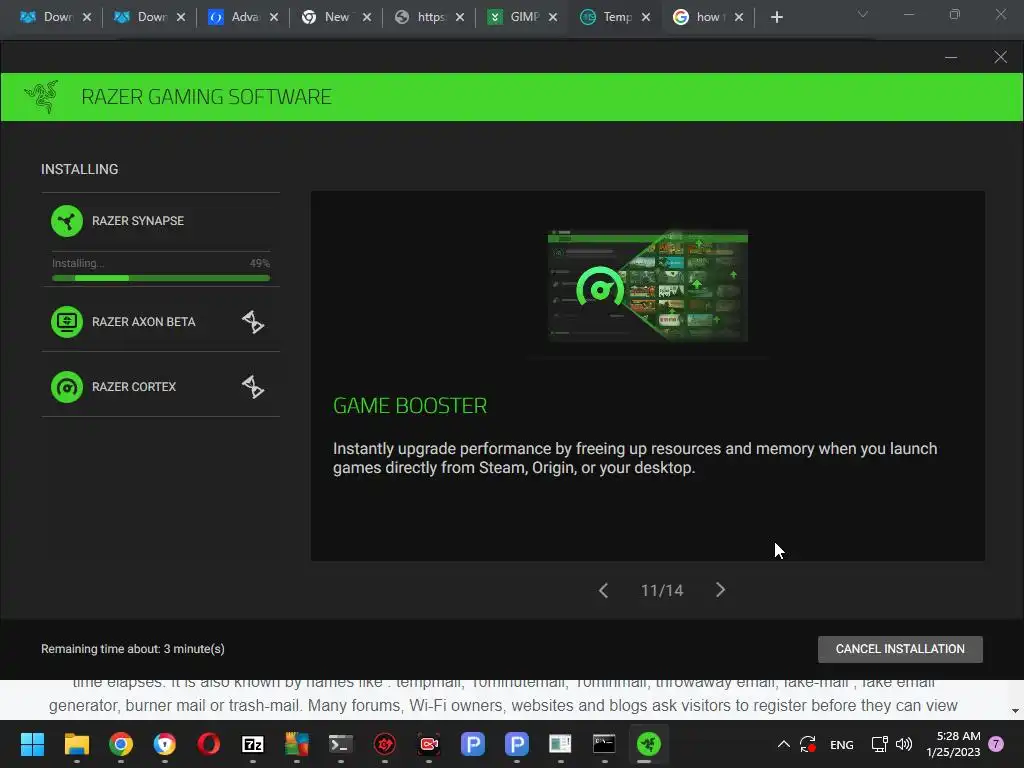The image size is (1024, 768).
Task: Open the network icon in tray
Action: 879,744
